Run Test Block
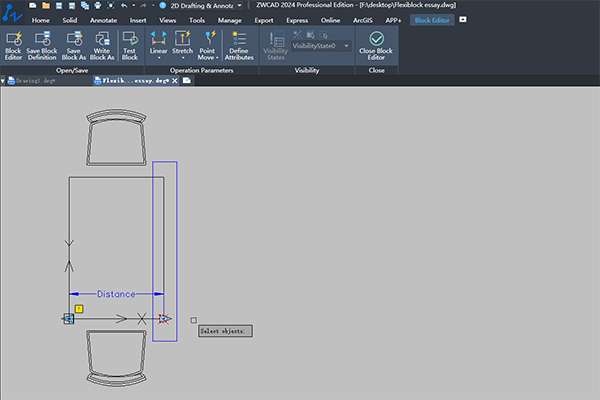Image resolution: width=600 pixels, height=400 pixels. (x=130, y=46)
